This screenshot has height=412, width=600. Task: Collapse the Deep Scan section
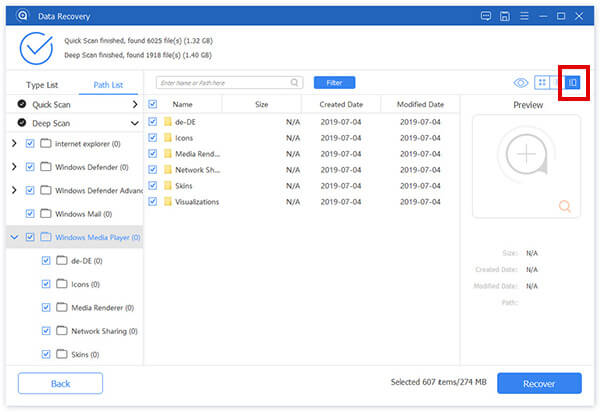[135, 123]
